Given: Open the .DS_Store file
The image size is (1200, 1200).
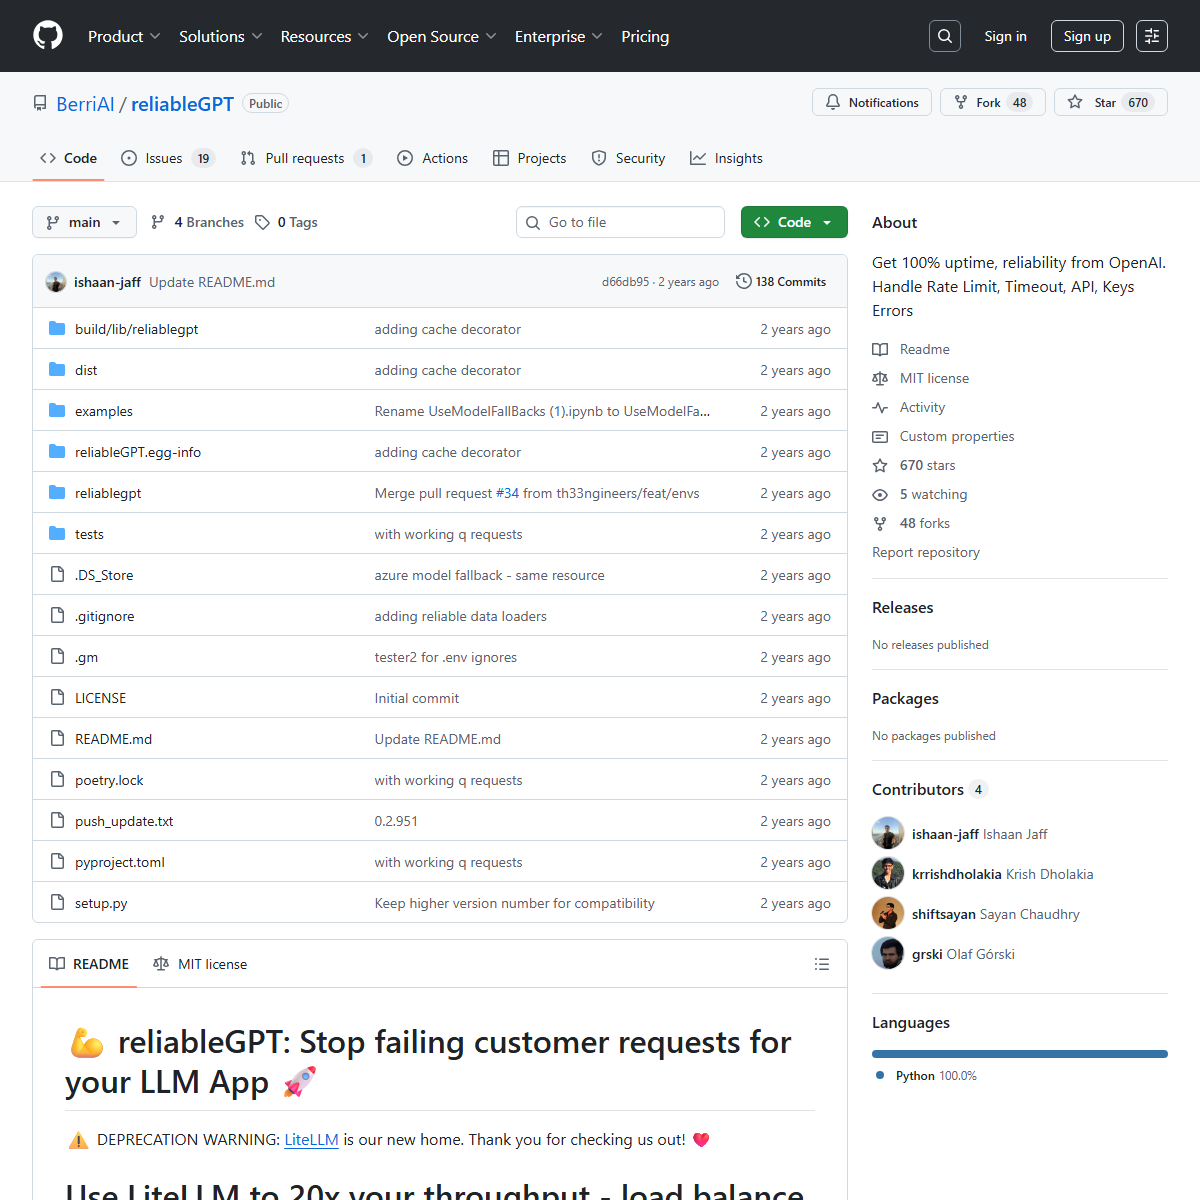Looking at the screenshot, I should click(x=104, y=575).
